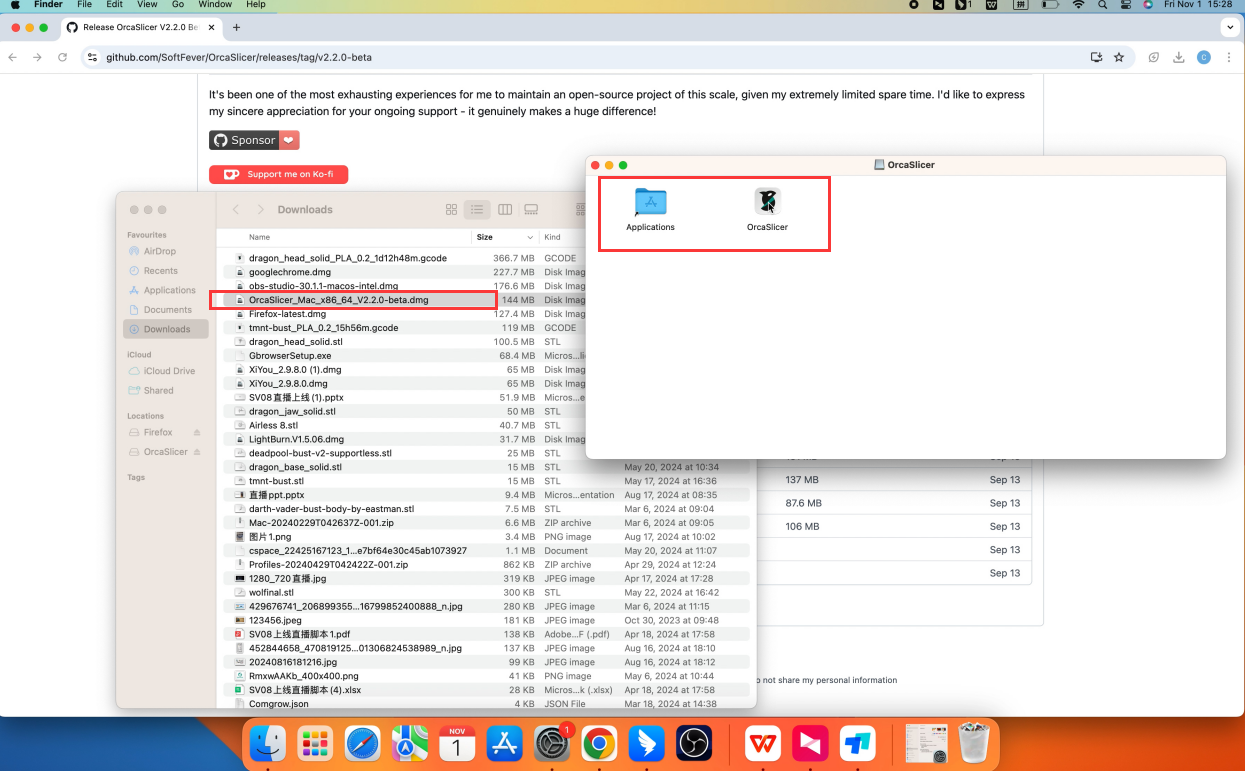Open the File menu
This screenshot has width=1245, height=771.
84,5
